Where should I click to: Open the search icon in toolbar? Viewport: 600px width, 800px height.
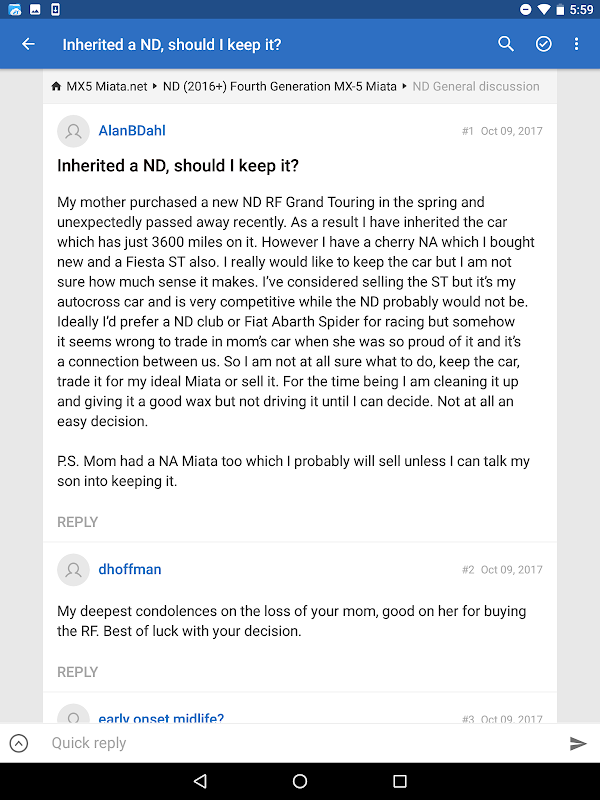point(506,44)
